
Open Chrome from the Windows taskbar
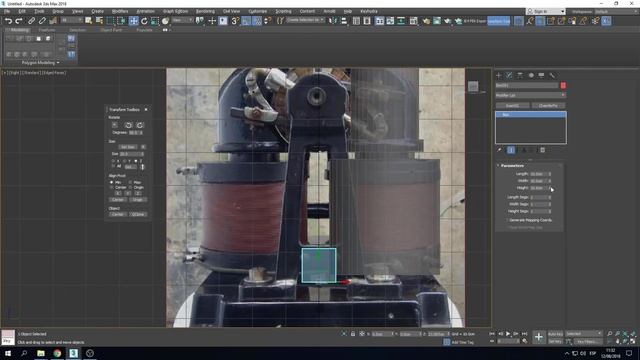point(57,353)
